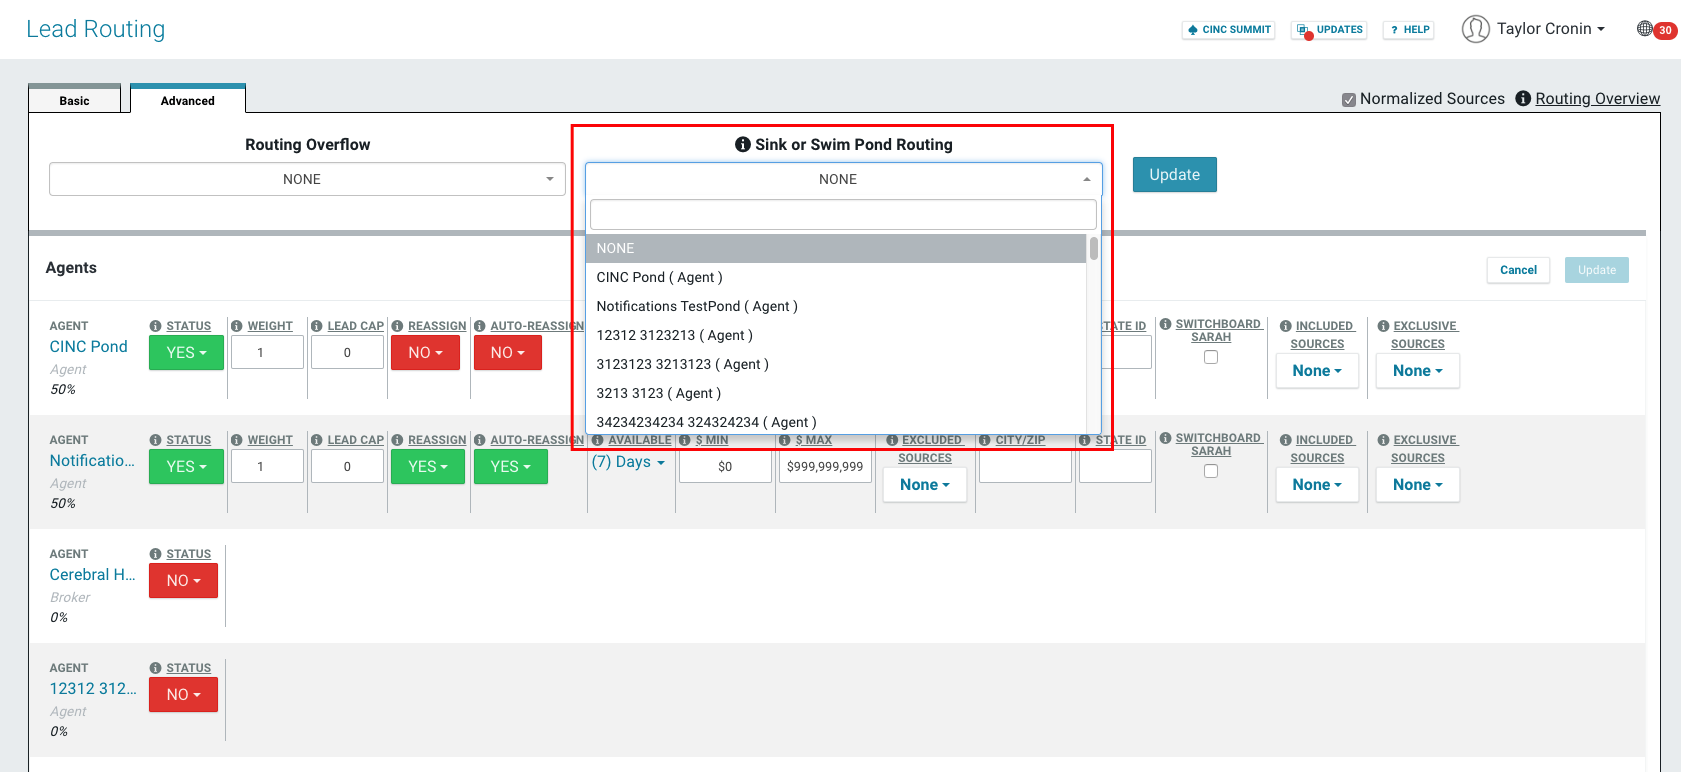Click the teal Update button
Viewport: 1681px width, 772px height.
point(1174,175)
